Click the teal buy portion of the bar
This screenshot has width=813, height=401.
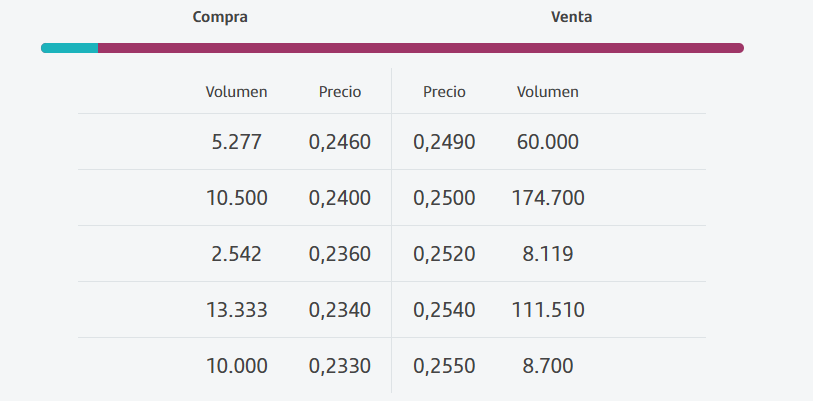coord(69,47)
